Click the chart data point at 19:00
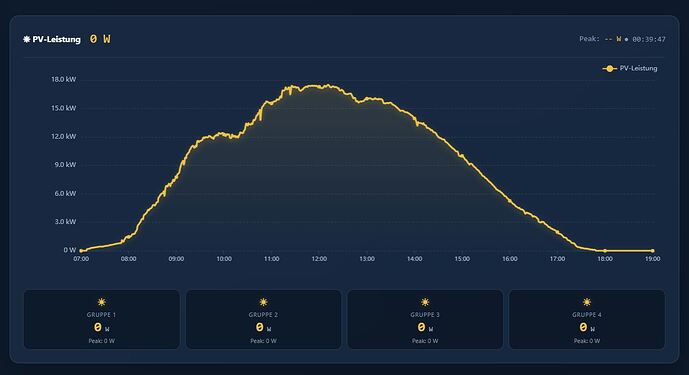The height and width of the screenshot is (375, 689). click(x=653, y=251)
